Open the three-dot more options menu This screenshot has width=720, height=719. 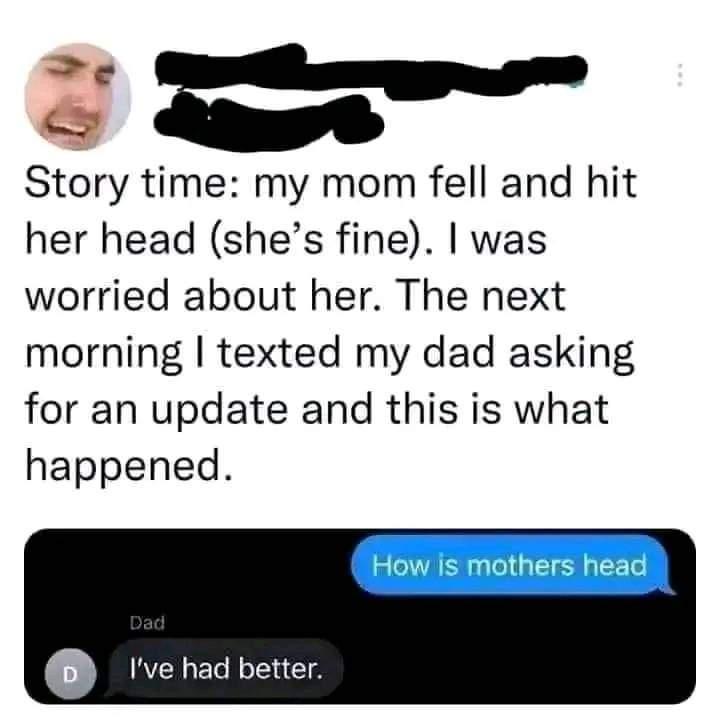(680, 75)
